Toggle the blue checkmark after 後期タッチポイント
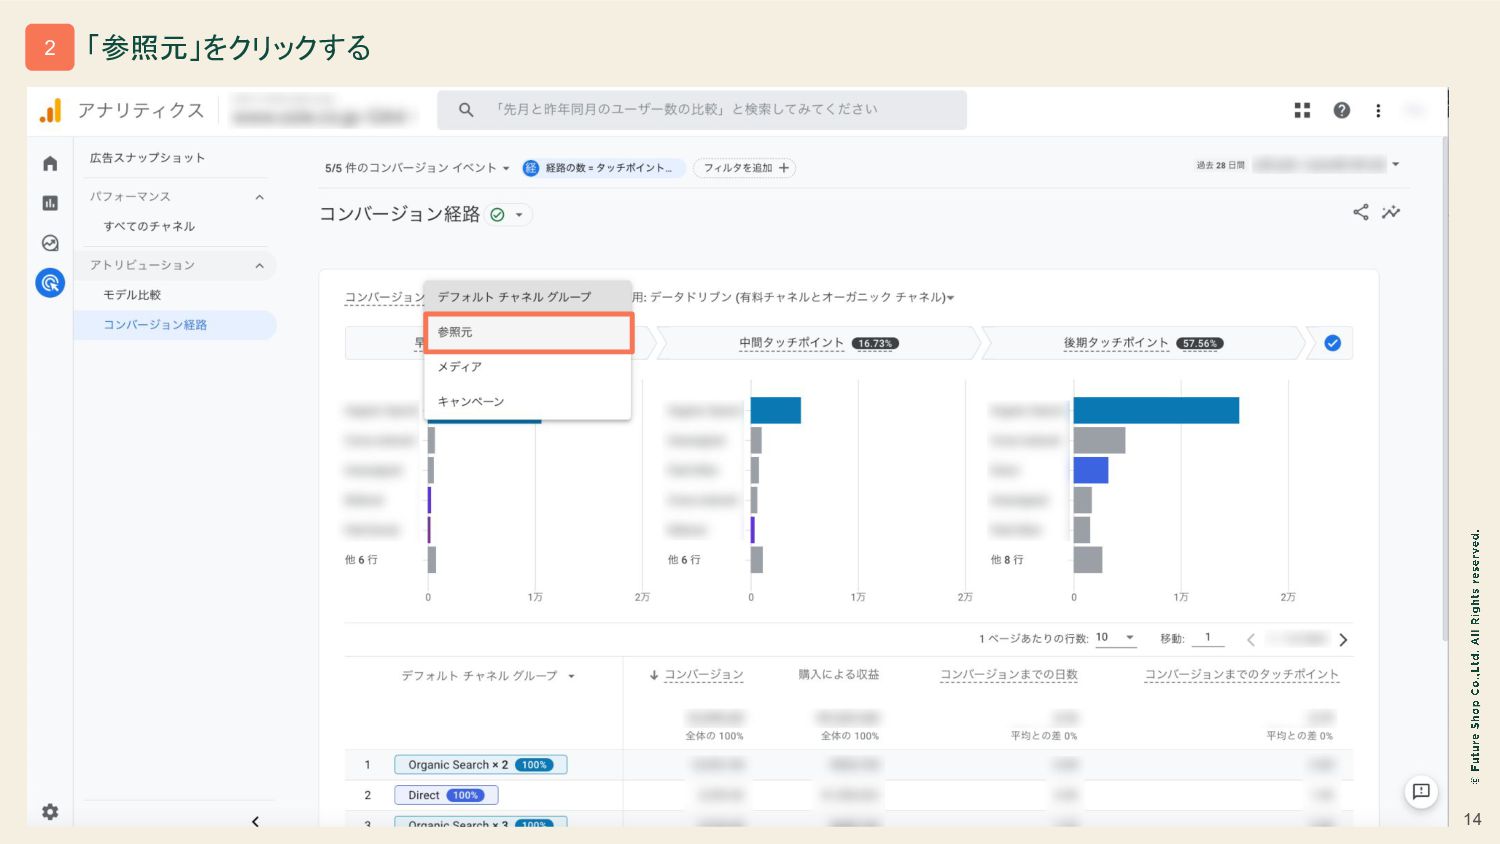Viewport: 1500px width, 844px height. 1332,343
